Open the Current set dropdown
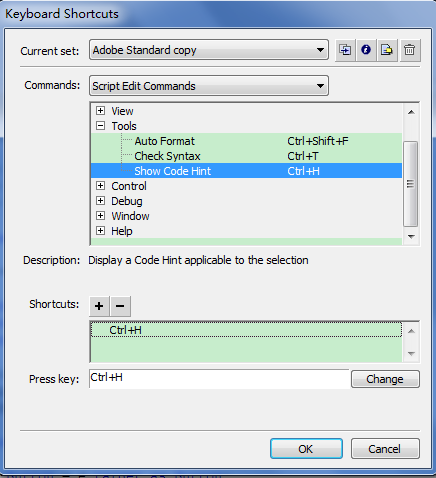The height and width of the screenshot is (478, 436). (x=209, y=50)
